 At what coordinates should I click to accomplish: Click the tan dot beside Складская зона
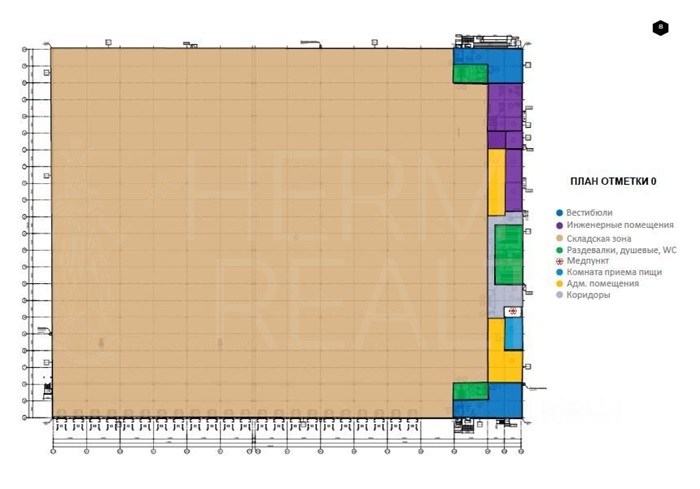(560, 237)
